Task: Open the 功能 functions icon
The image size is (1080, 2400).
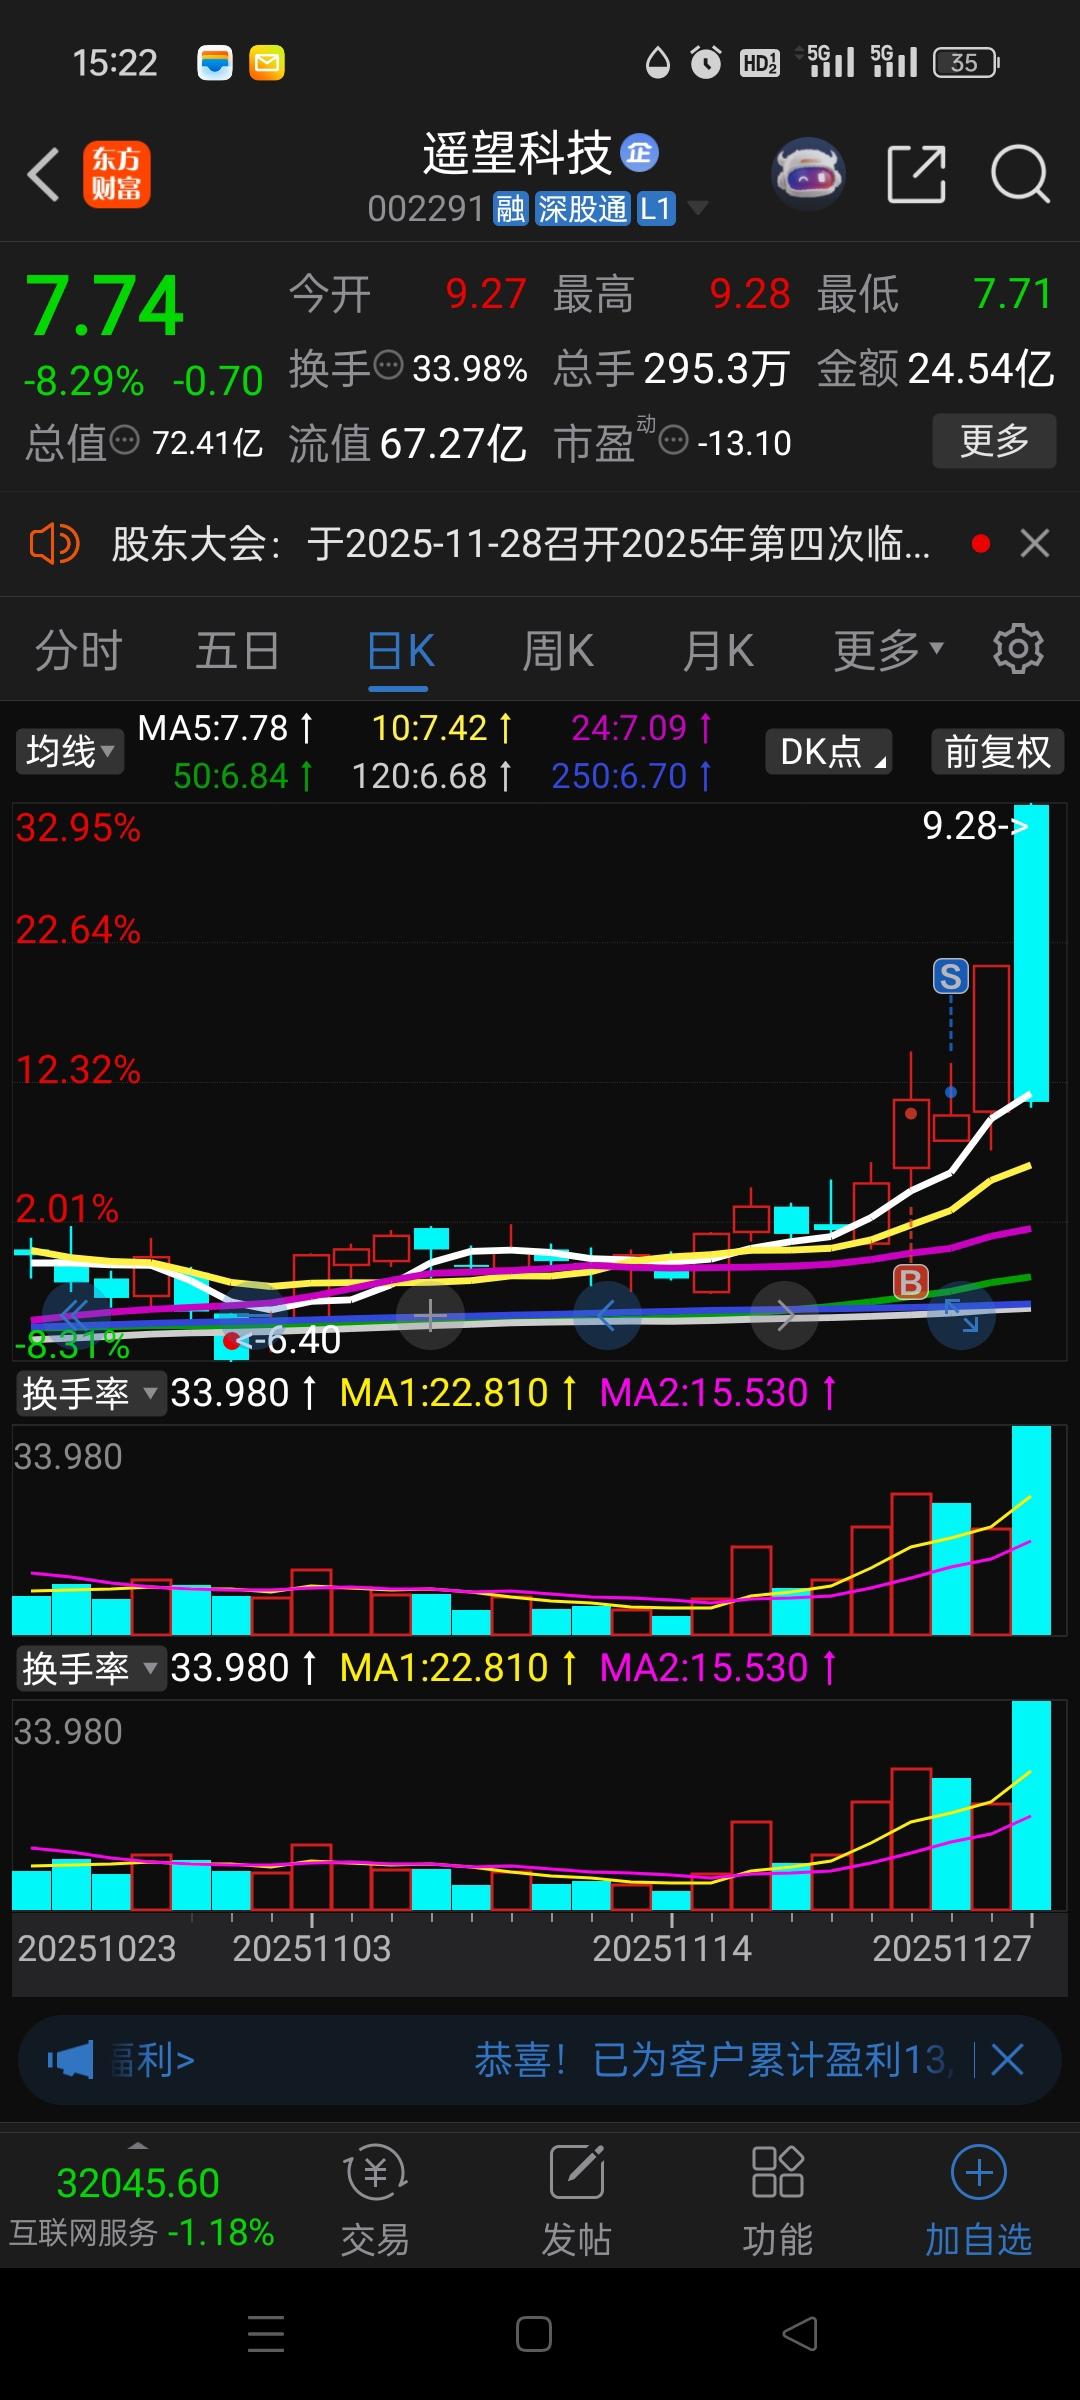Action: 777,2200
